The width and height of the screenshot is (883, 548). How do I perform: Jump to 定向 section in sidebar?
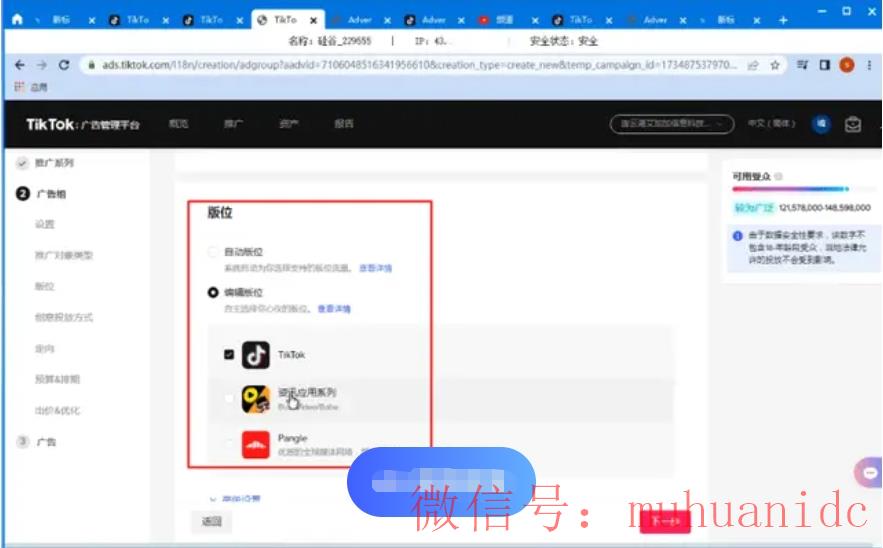44,349
